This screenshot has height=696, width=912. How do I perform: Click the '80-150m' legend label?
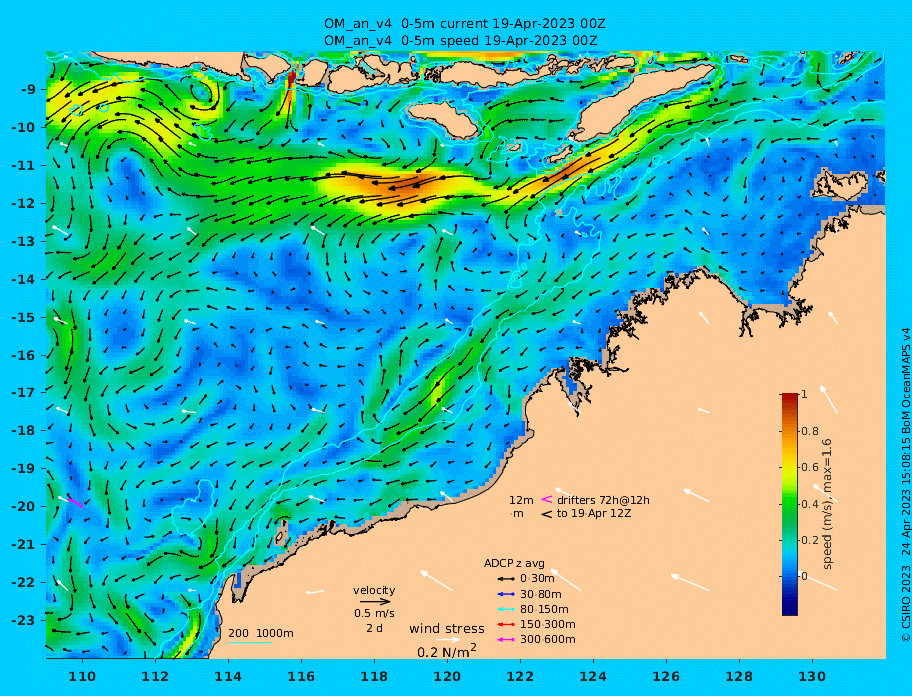(x=544, y=609)
